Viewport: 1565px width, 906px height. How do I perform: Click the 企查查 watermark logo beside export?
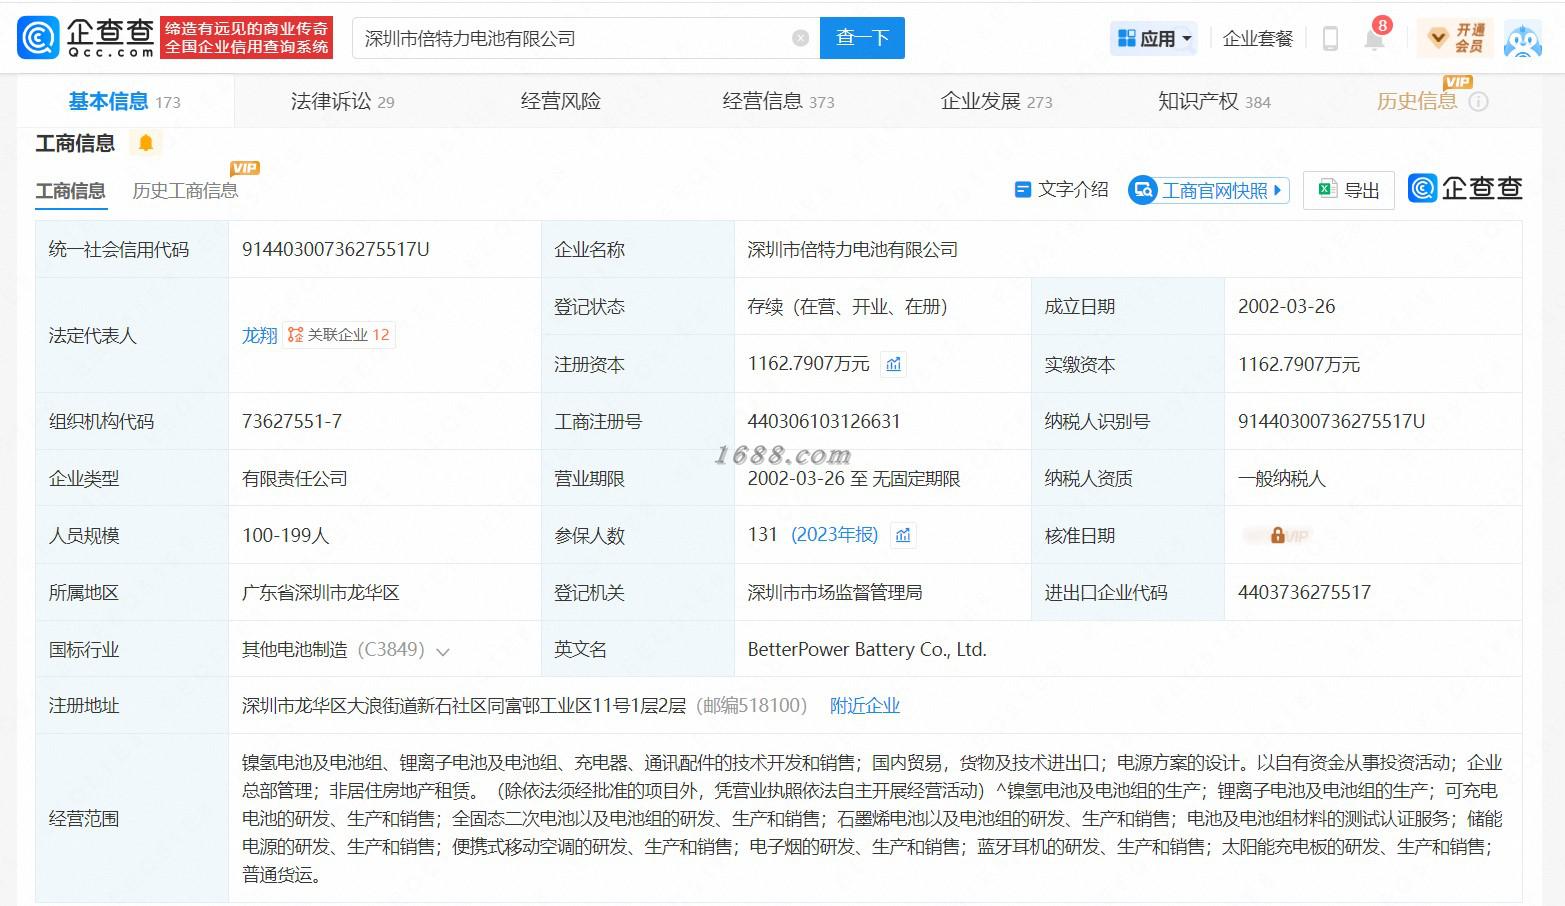click(x=1465, y=188)
